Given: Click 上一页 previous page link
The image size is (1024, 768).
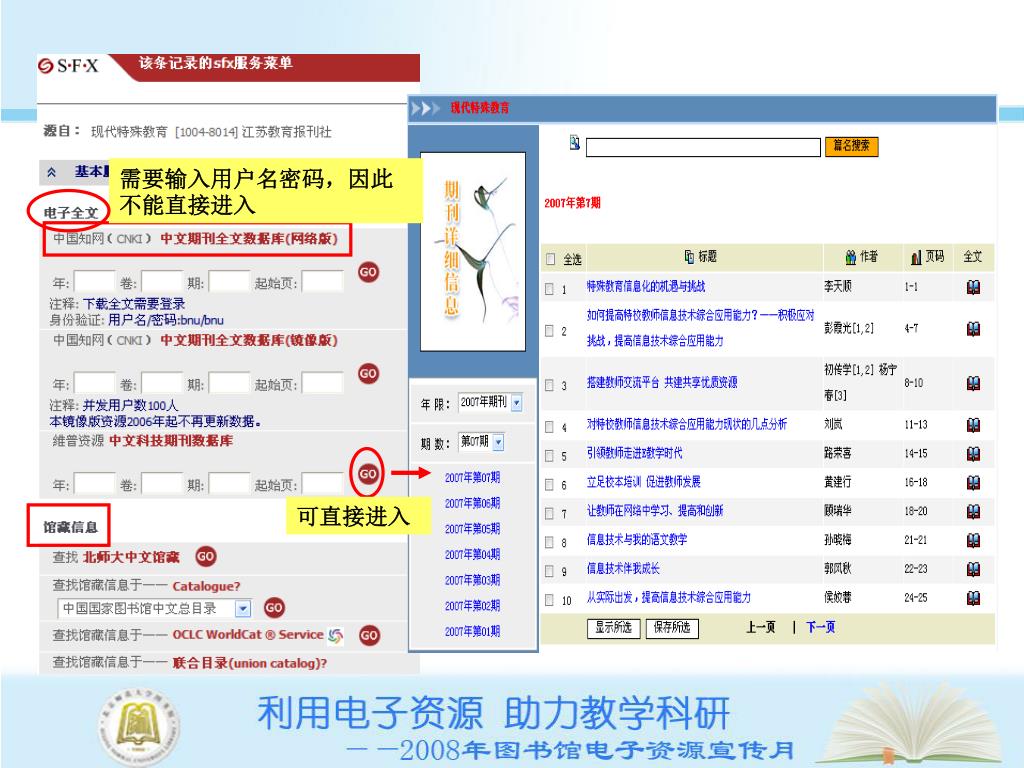Looking at the screenshot, I should click(761, 627).
